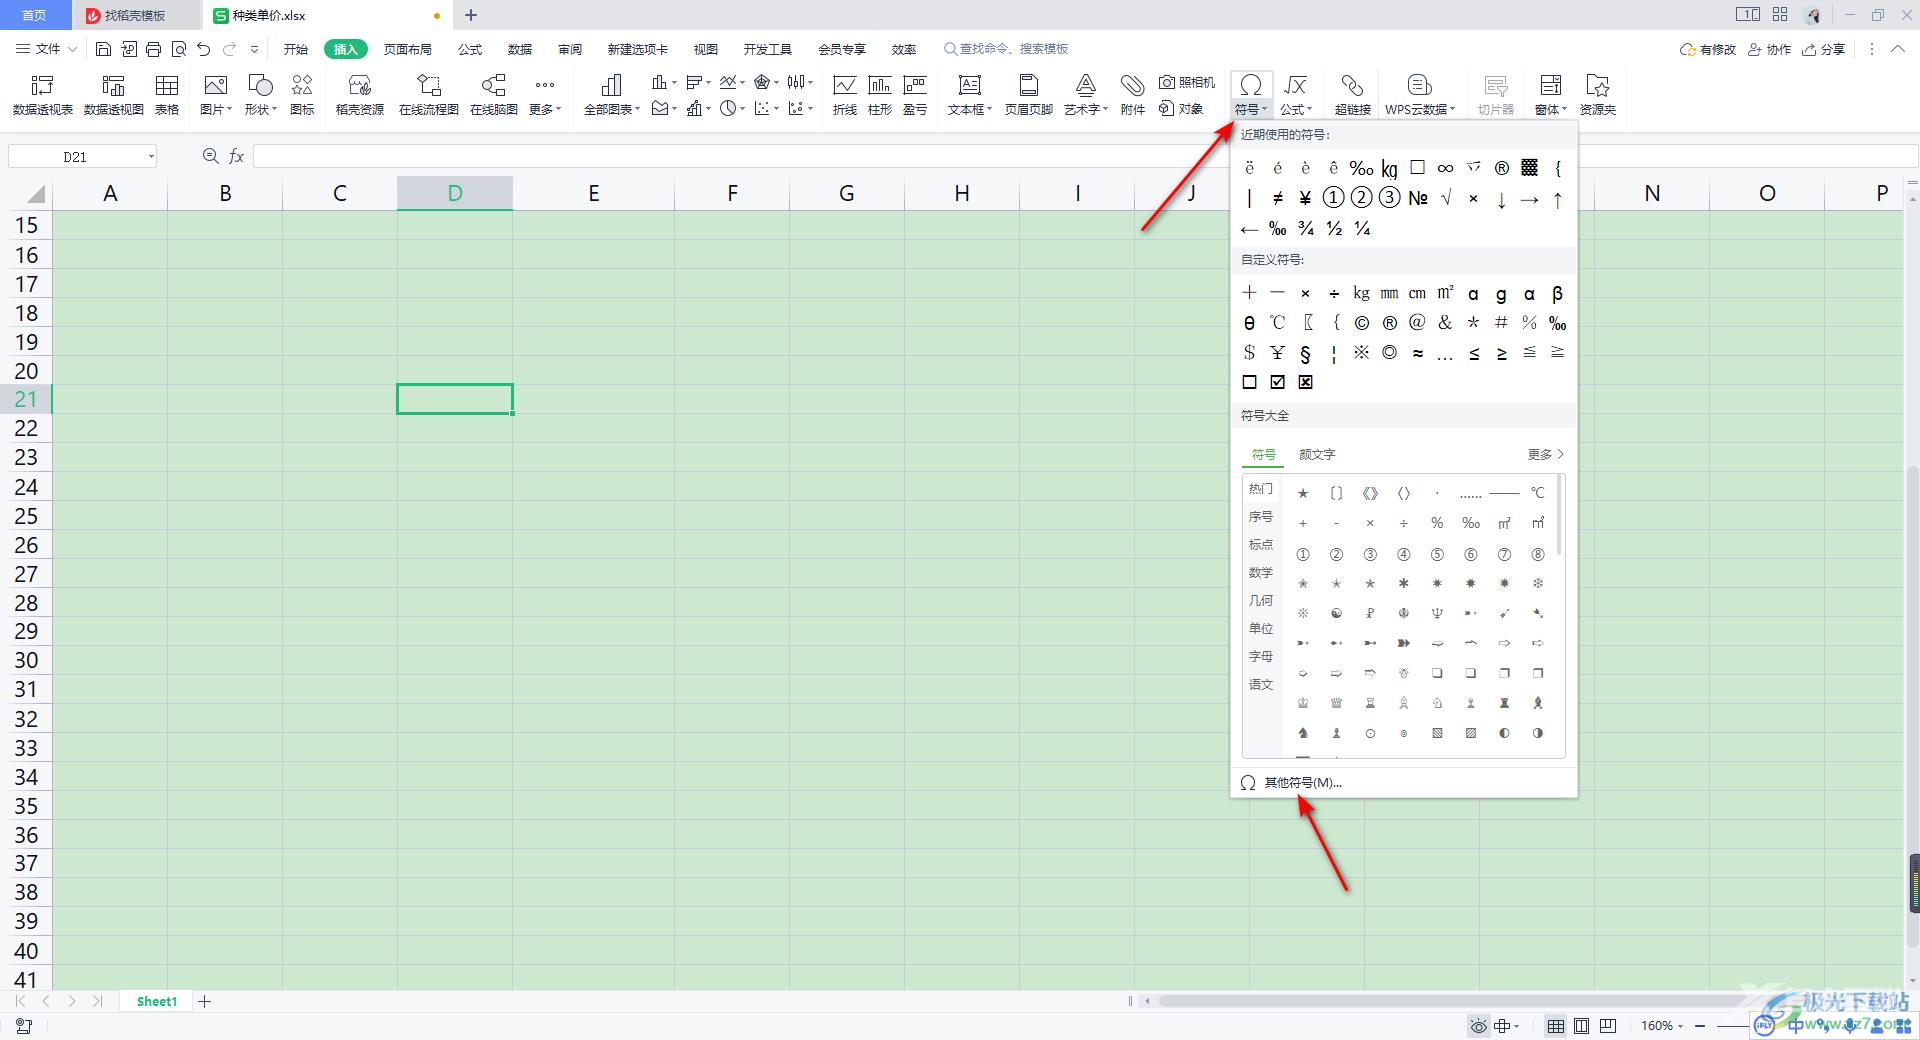Screen dimensions: 1920x1040
Task: Open the Name Box dropdown arrow
Action: [151, 156]
